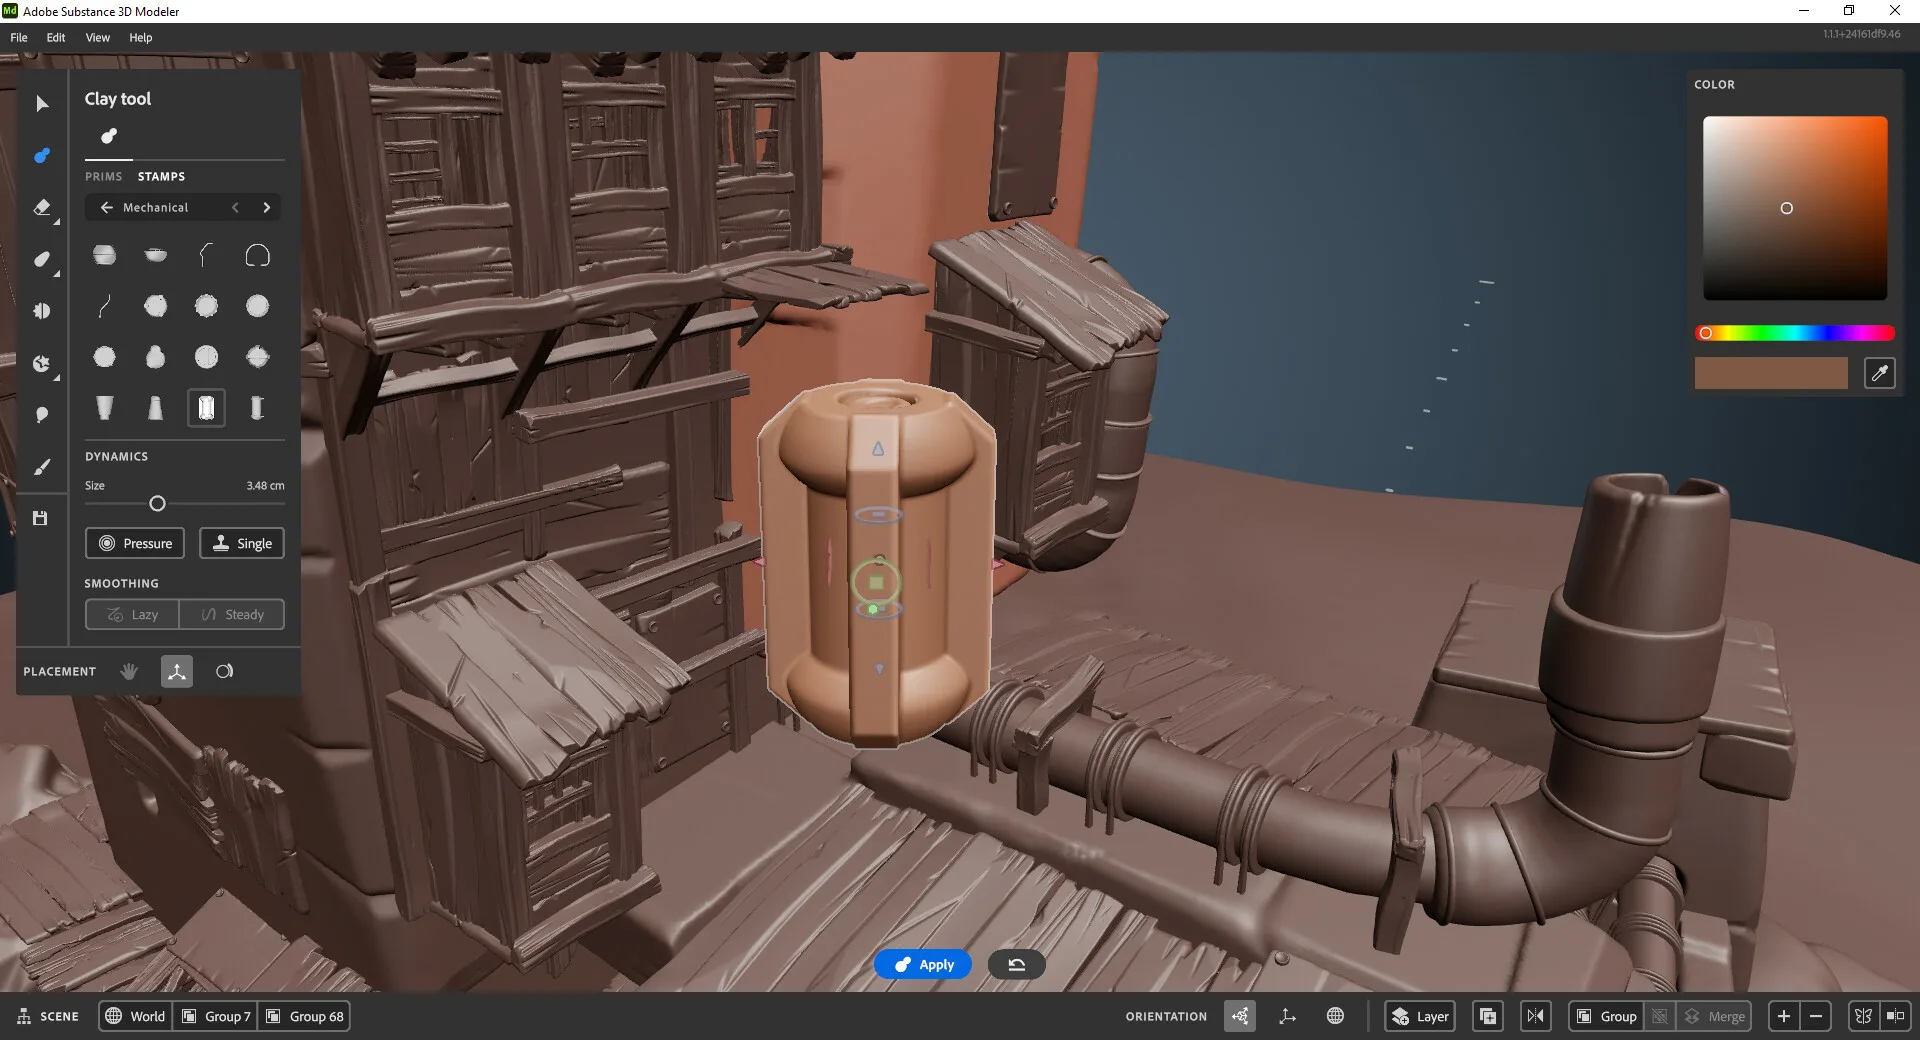This screenshot has width=1920, height=1040.
Task: Select the Eraser tool in the sidebar
Action: 42,208
